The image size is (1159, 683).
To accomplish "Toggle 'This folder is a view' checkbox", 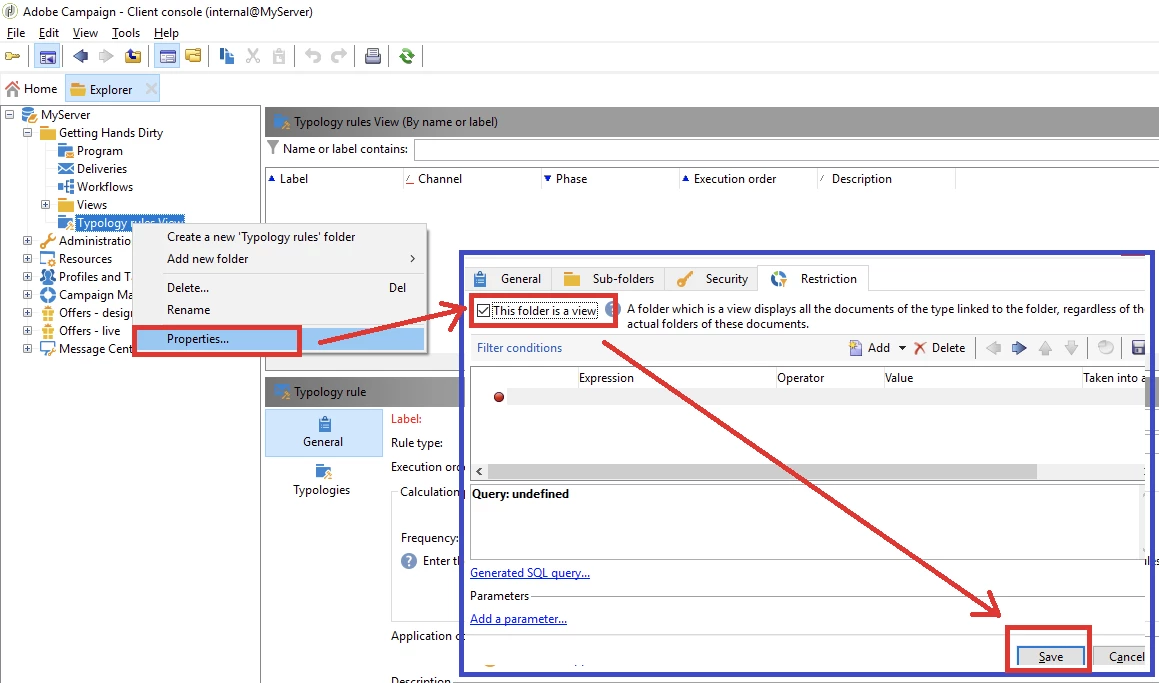I will pyautogui.click(x=483, y=310).
